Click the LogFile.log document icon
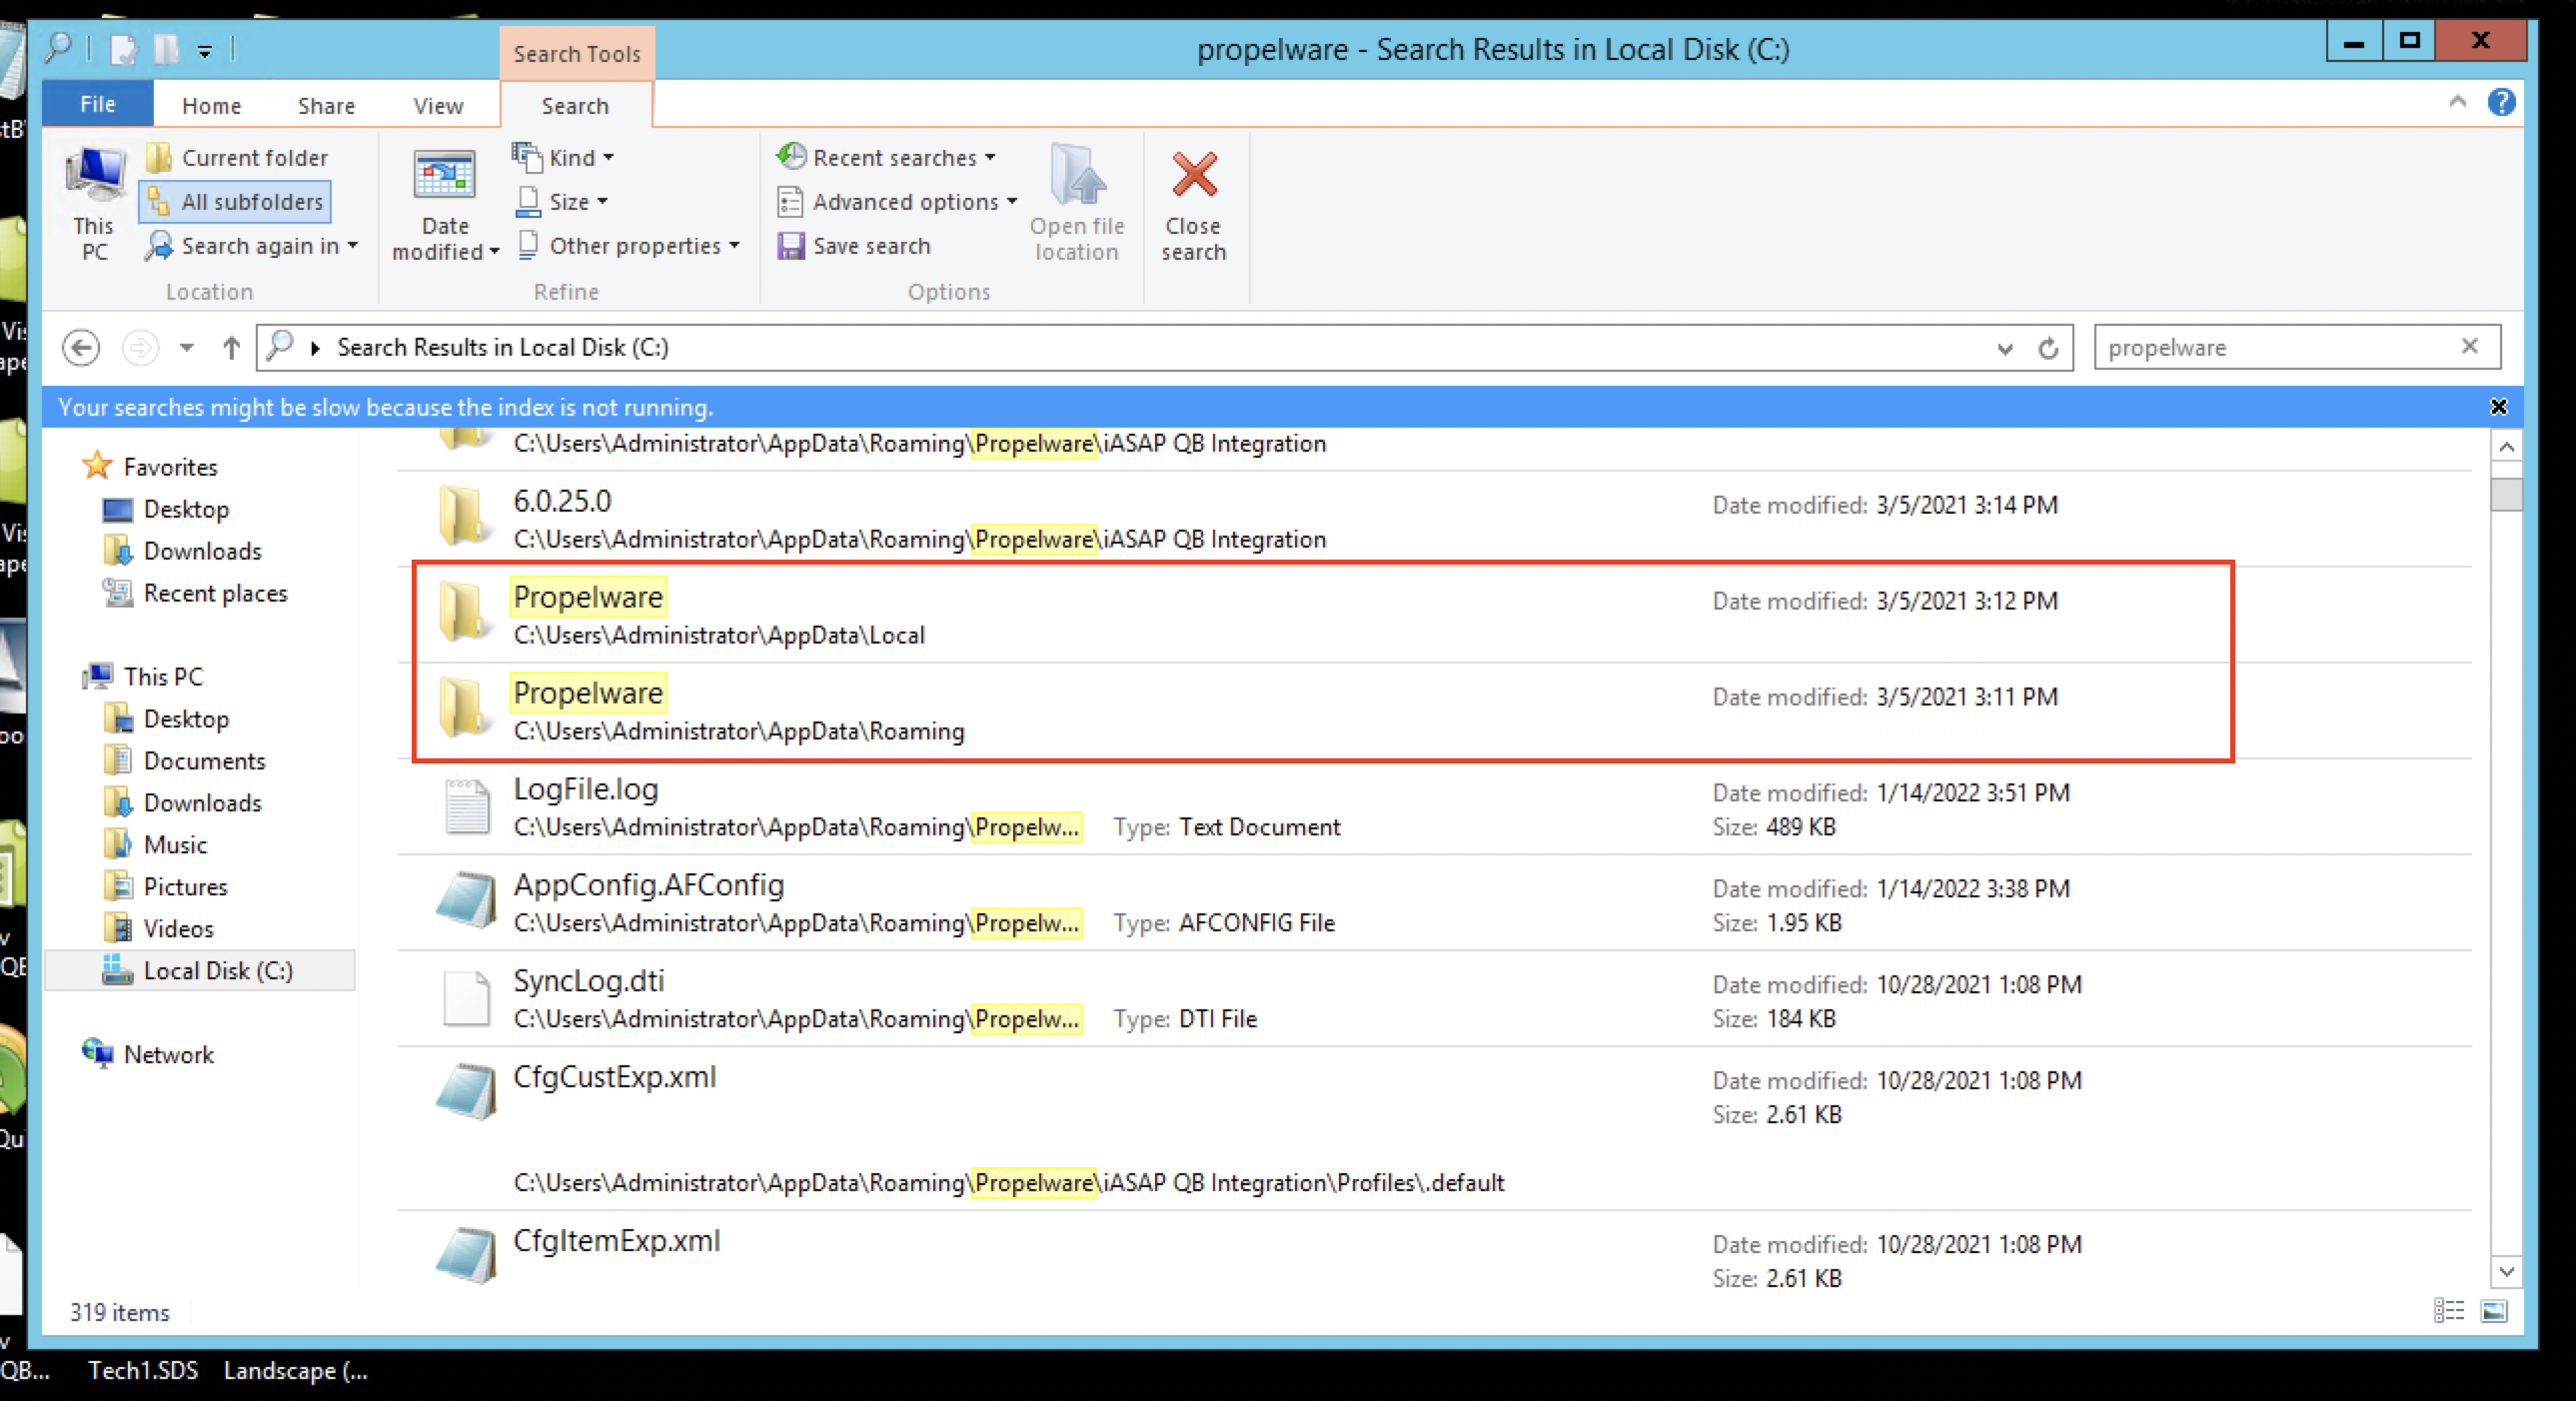Image resolution: width=2576 pixels, height=1401 pixels. [x=466, y=806]
